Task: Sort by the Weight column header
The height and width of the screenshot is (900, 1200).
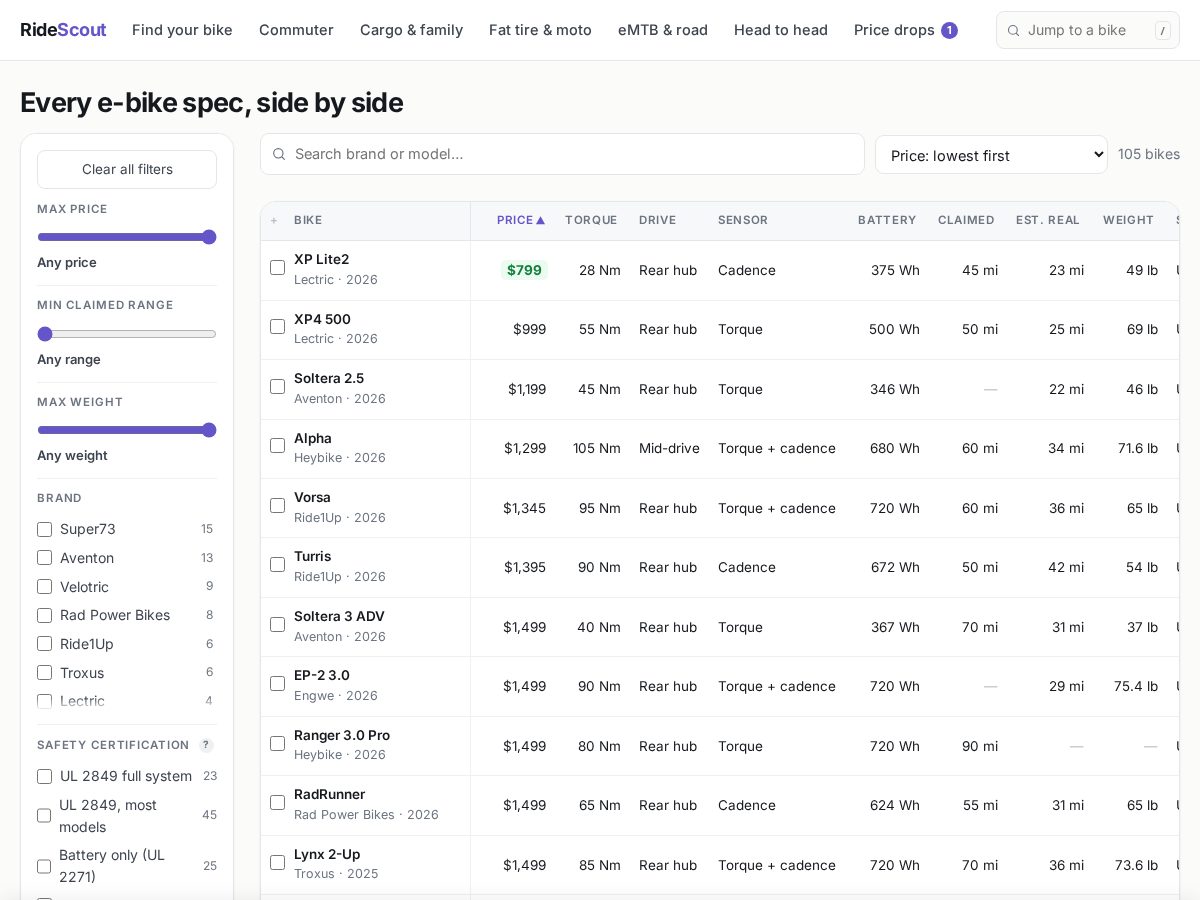Action: click(1129, 220)
